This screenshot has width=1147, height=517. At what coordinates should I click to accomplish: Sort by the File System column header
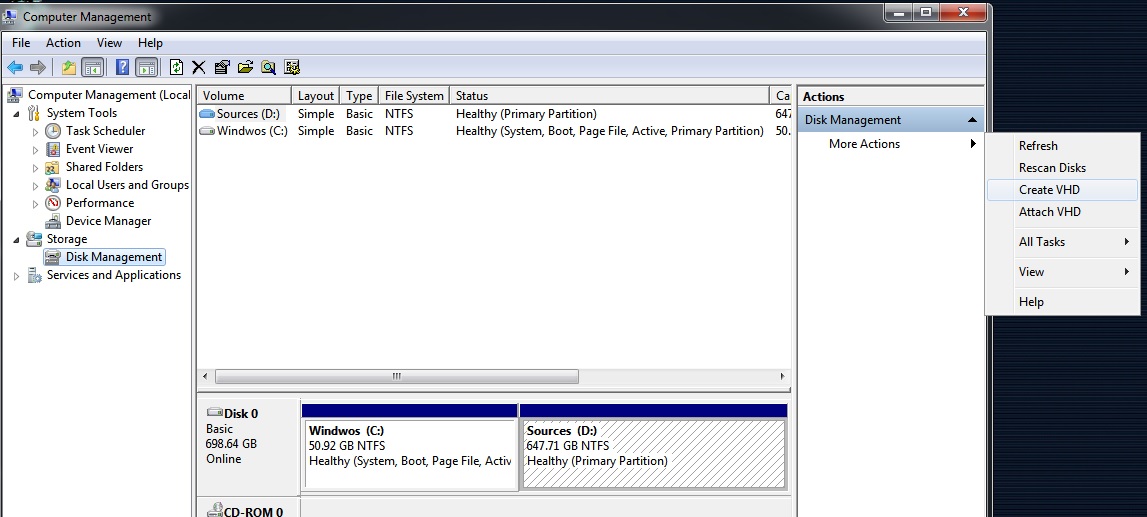(x=414, y=96)
